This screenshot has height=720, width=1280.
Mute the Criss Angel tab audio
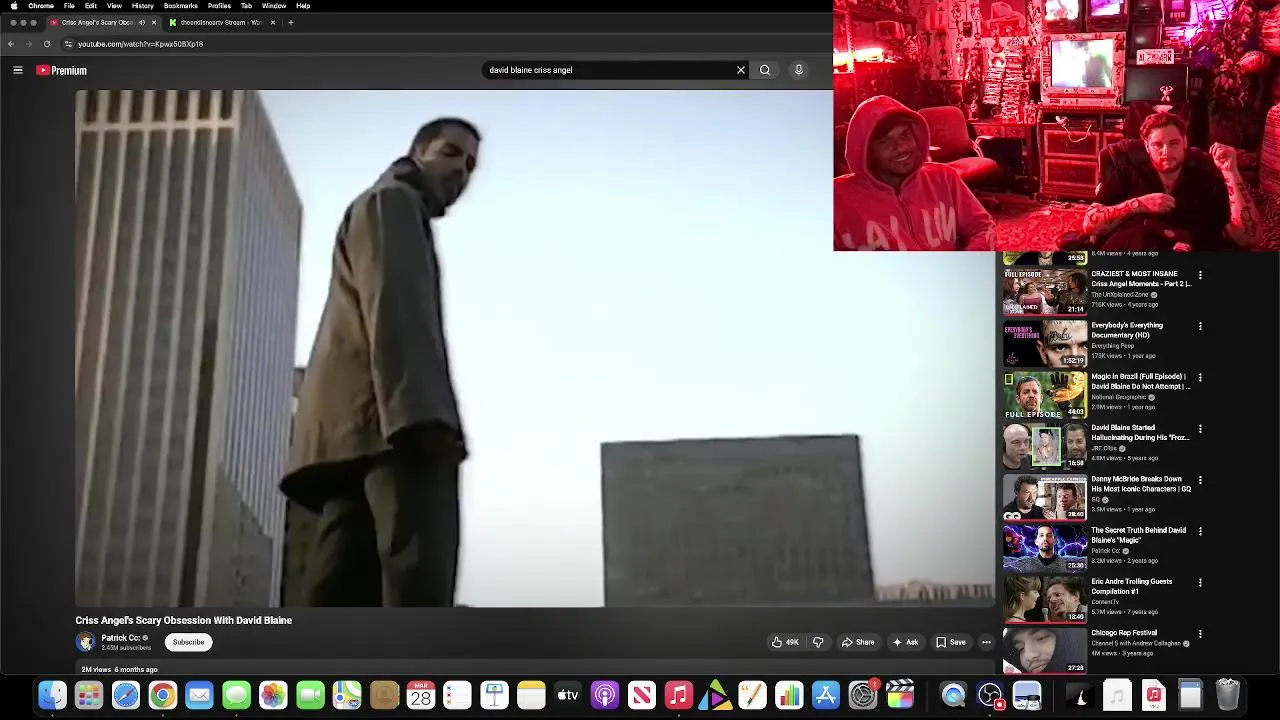click(141, 22)
